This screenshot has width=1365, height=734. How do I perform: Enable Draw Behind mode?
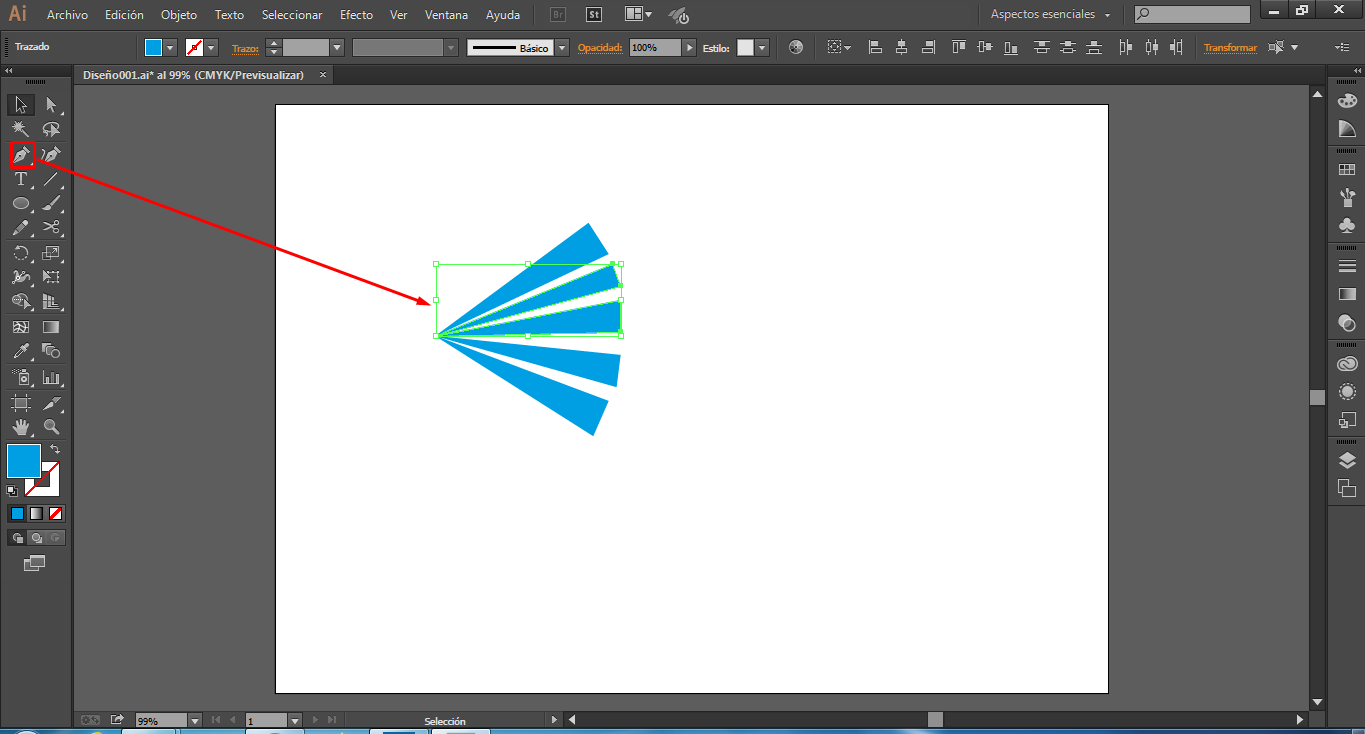click(x=36, y=538)
